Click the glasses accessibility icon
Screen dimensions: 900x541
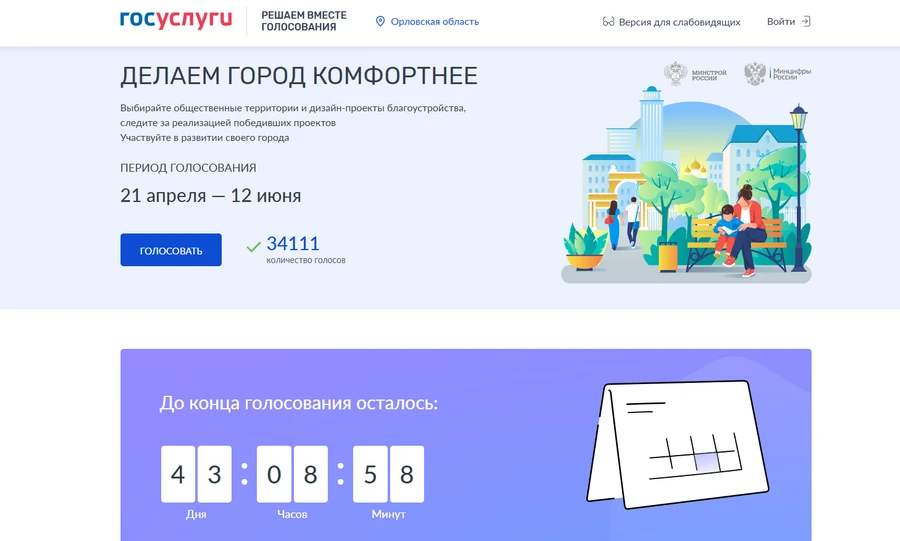pos(608,22)
